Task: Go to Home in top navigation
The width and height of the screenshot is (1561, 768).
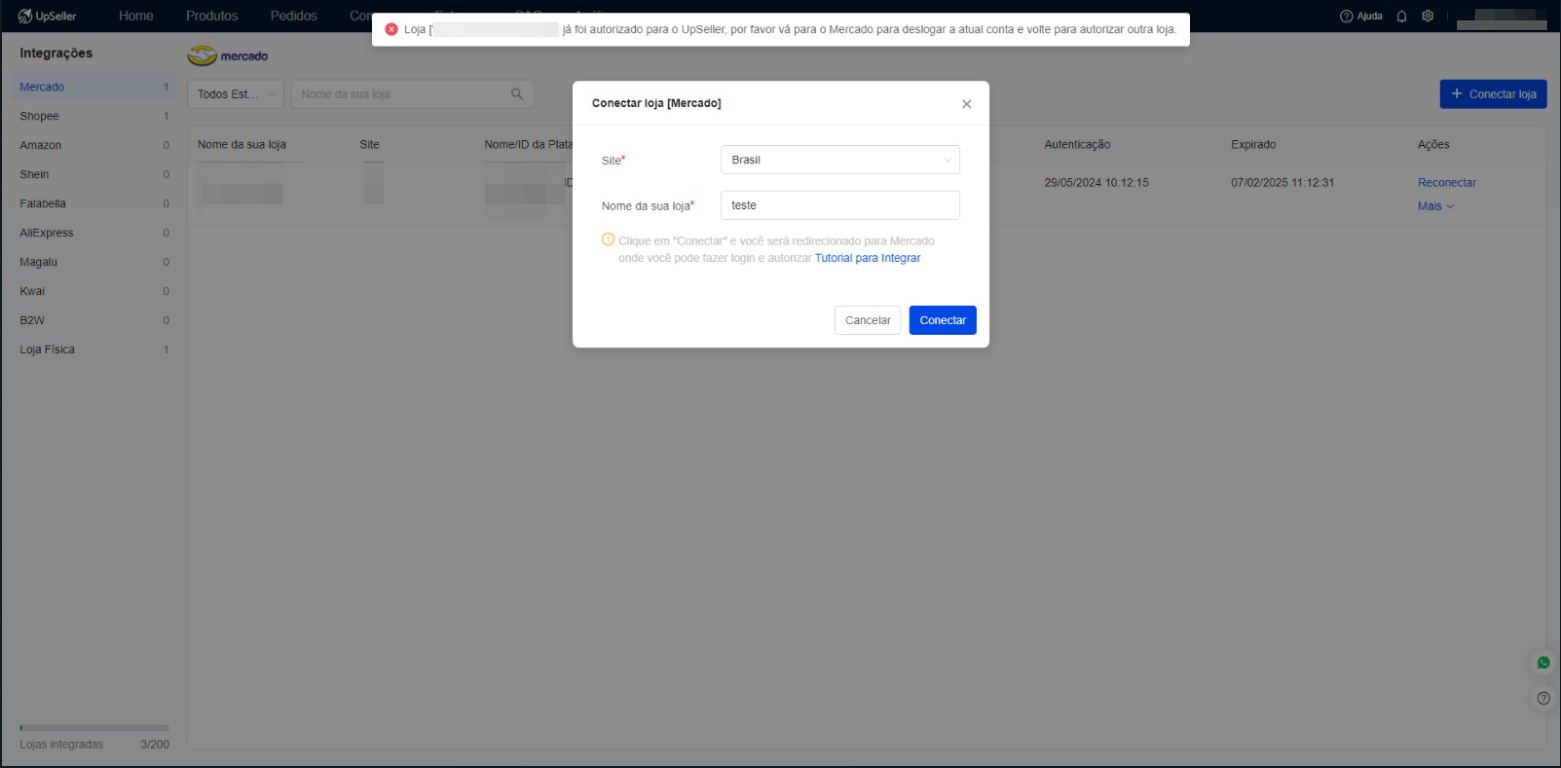Action: point(136,16)
